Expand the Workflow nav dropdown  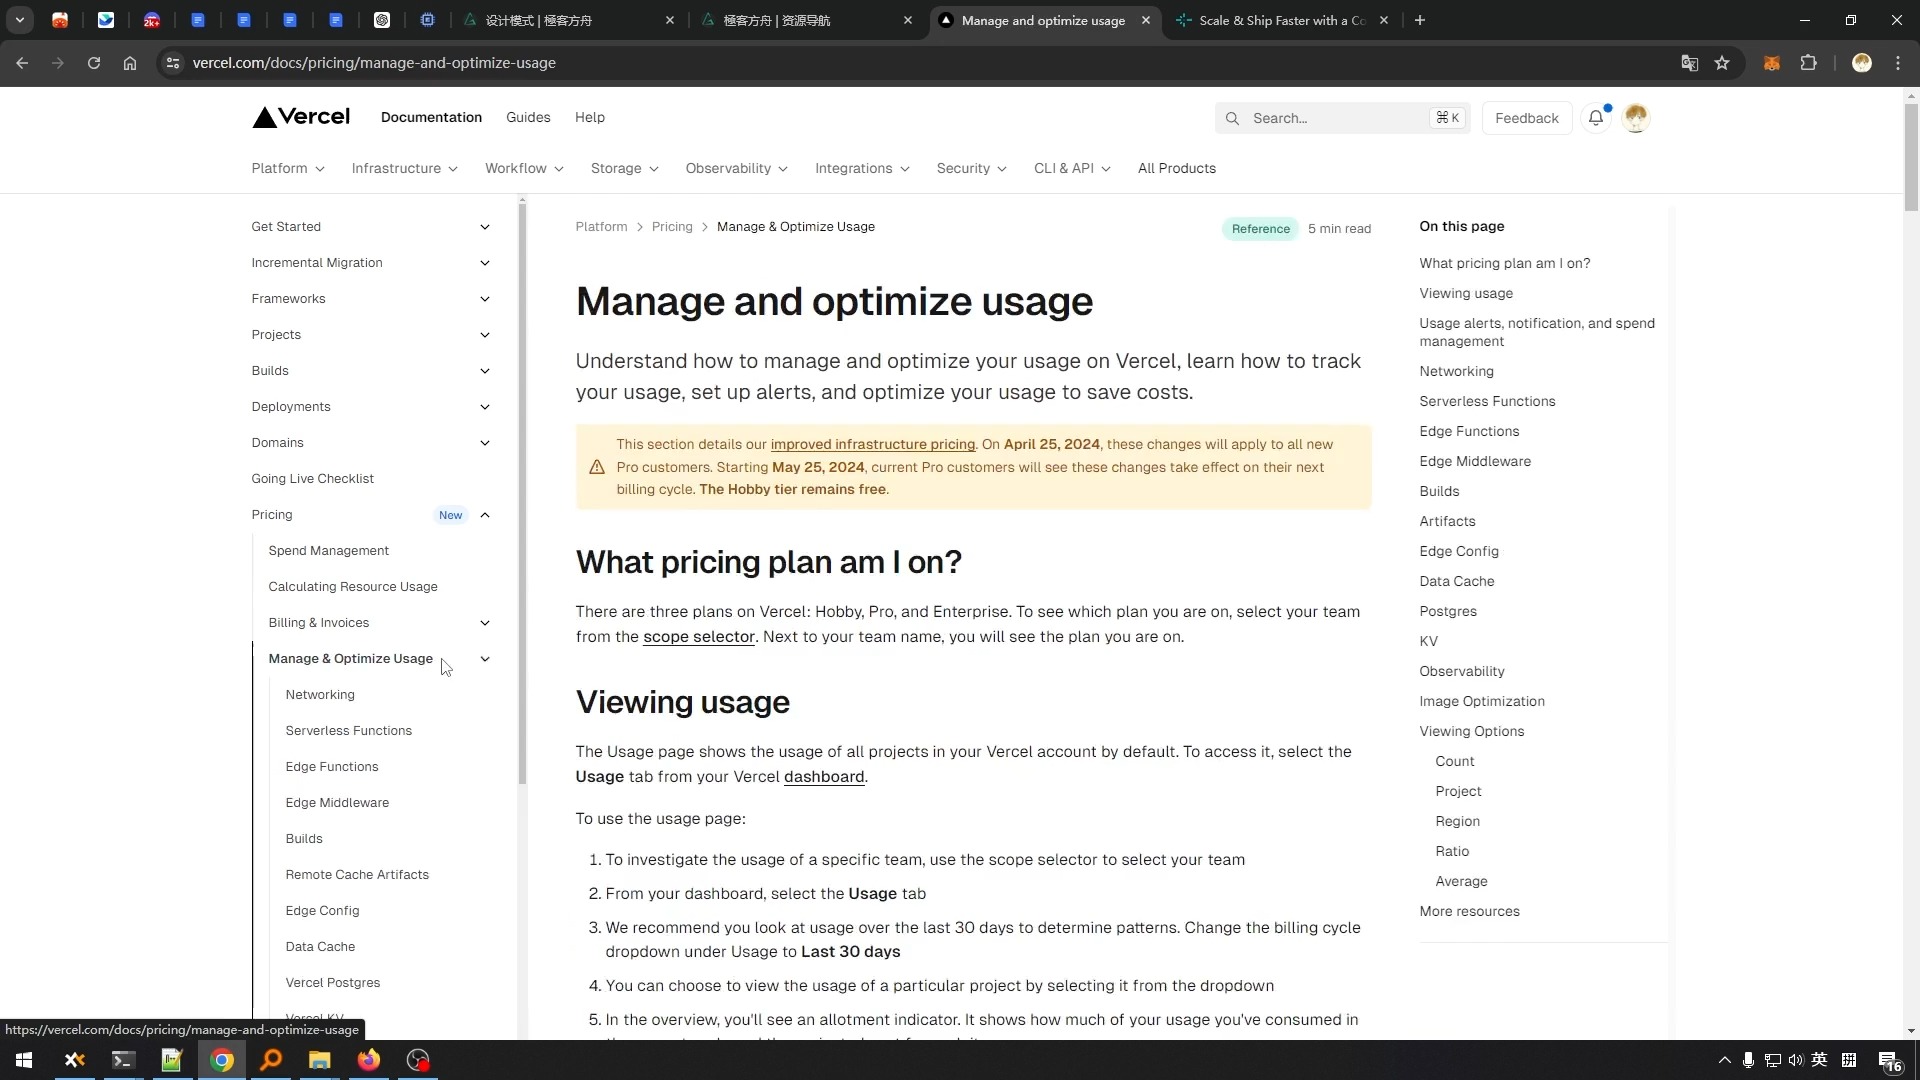524,168
